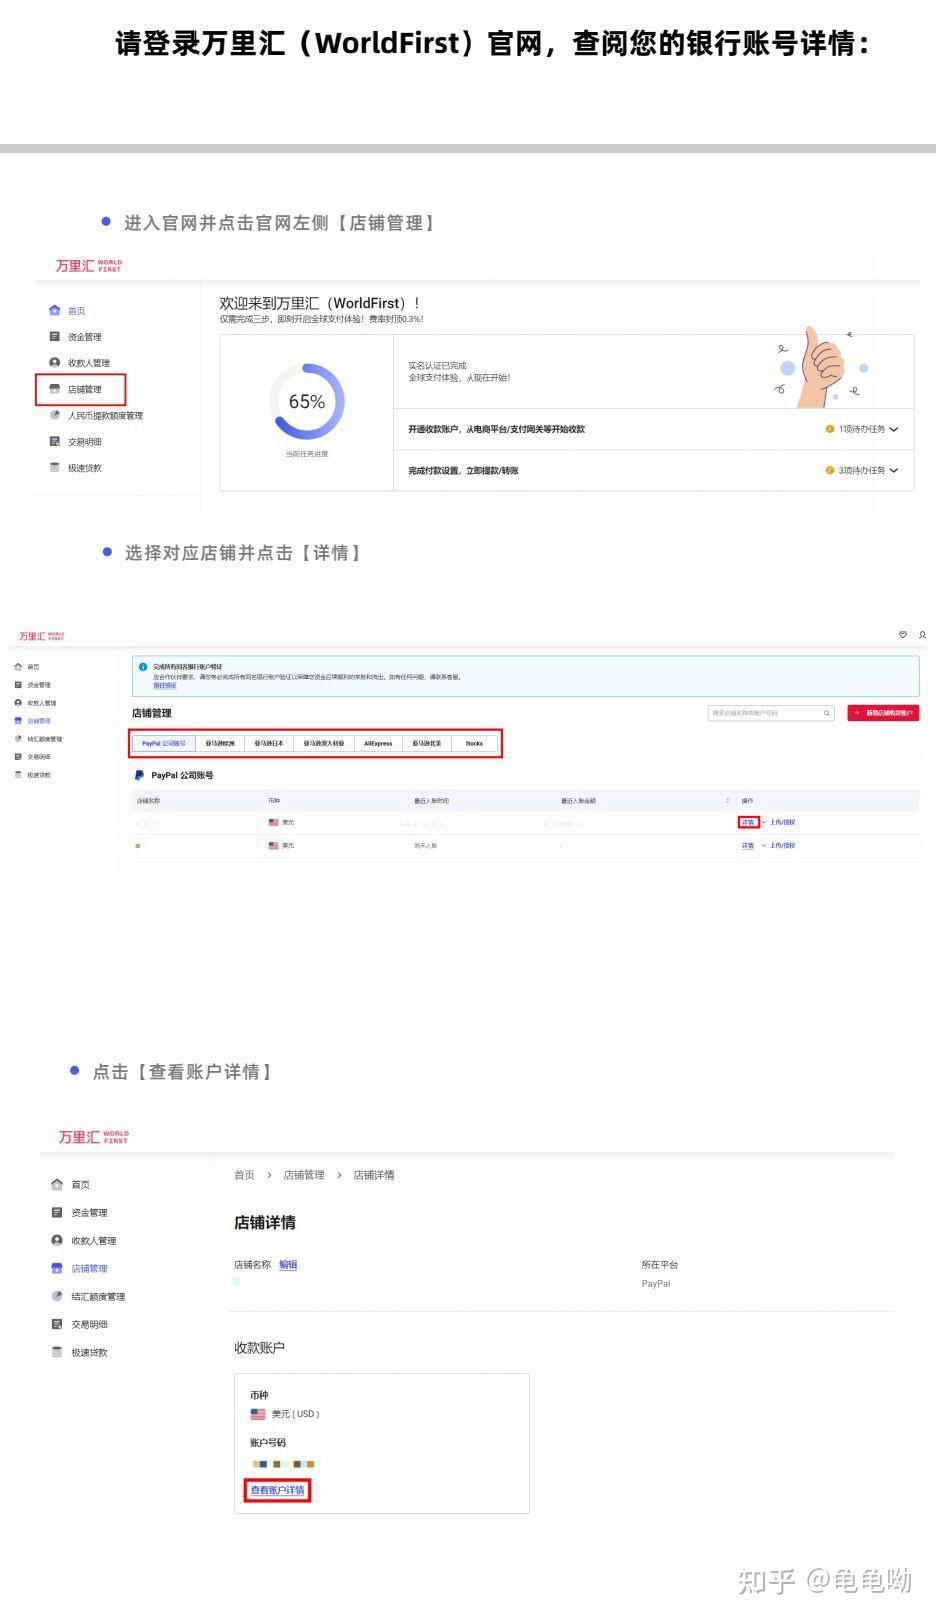Select the PayPal 公司账号 tab
Viewport: 936px width, 1619px height.
pyautogui.click(x=164, y=744)
